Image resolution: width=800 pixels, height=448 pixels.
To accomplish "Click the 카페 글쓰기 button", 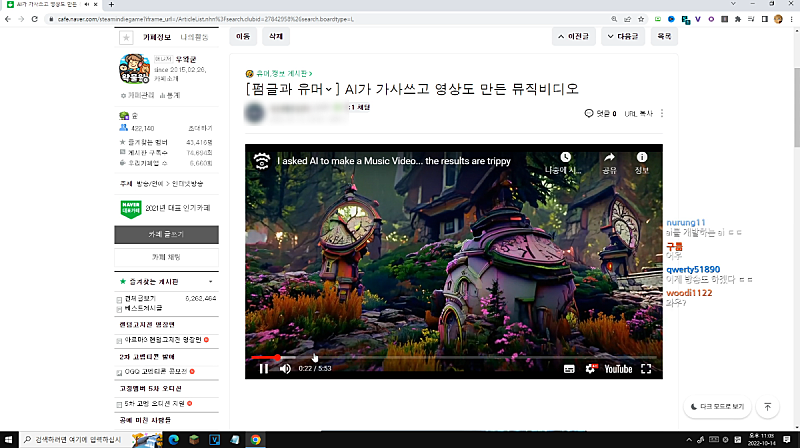I will pyautogui.click(x=167, y=234).
